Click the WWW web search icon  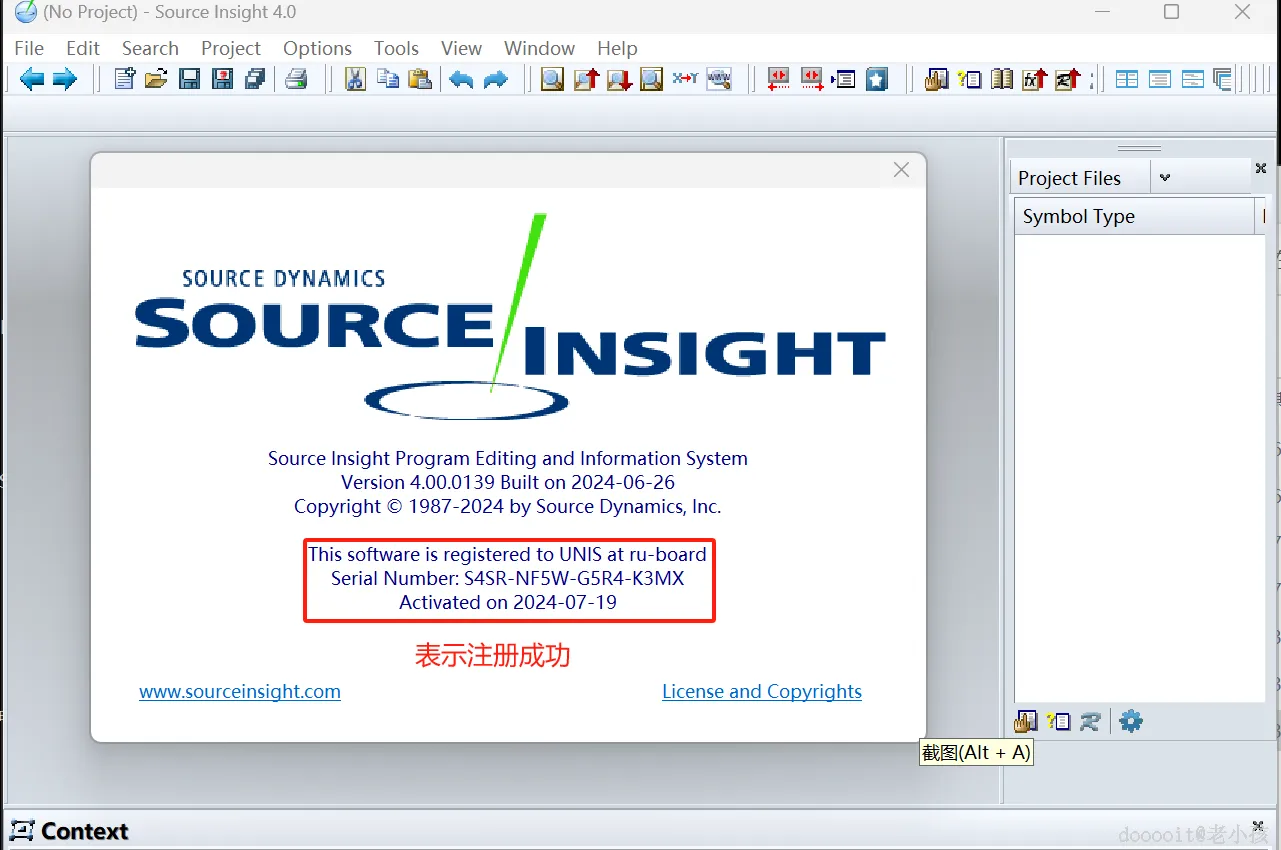pos(719,79)
